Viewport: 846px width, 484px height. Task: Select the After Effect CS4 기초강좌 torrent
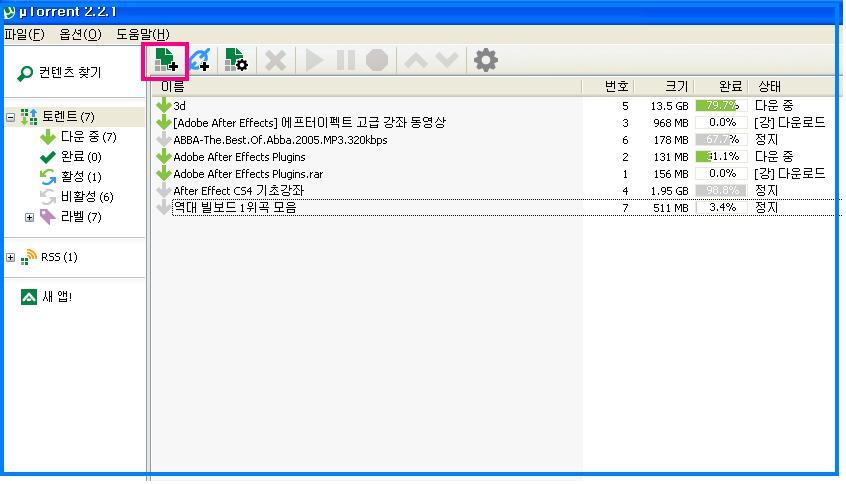click(495, 190)
